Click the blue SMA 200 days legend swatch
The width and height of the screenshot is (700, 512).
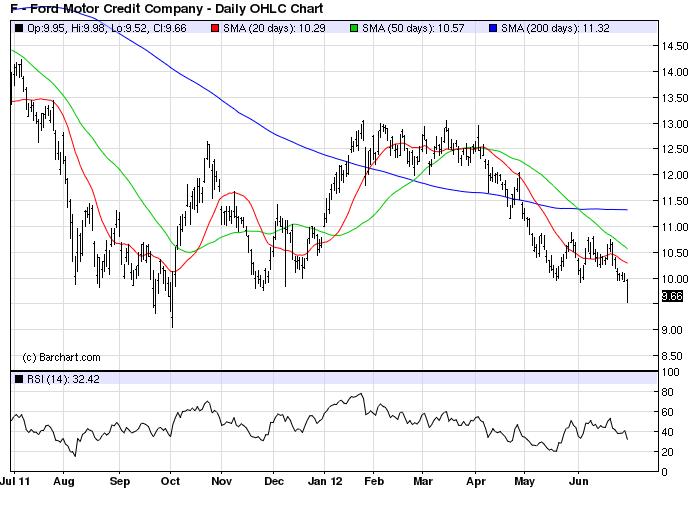tap(492, 28)
